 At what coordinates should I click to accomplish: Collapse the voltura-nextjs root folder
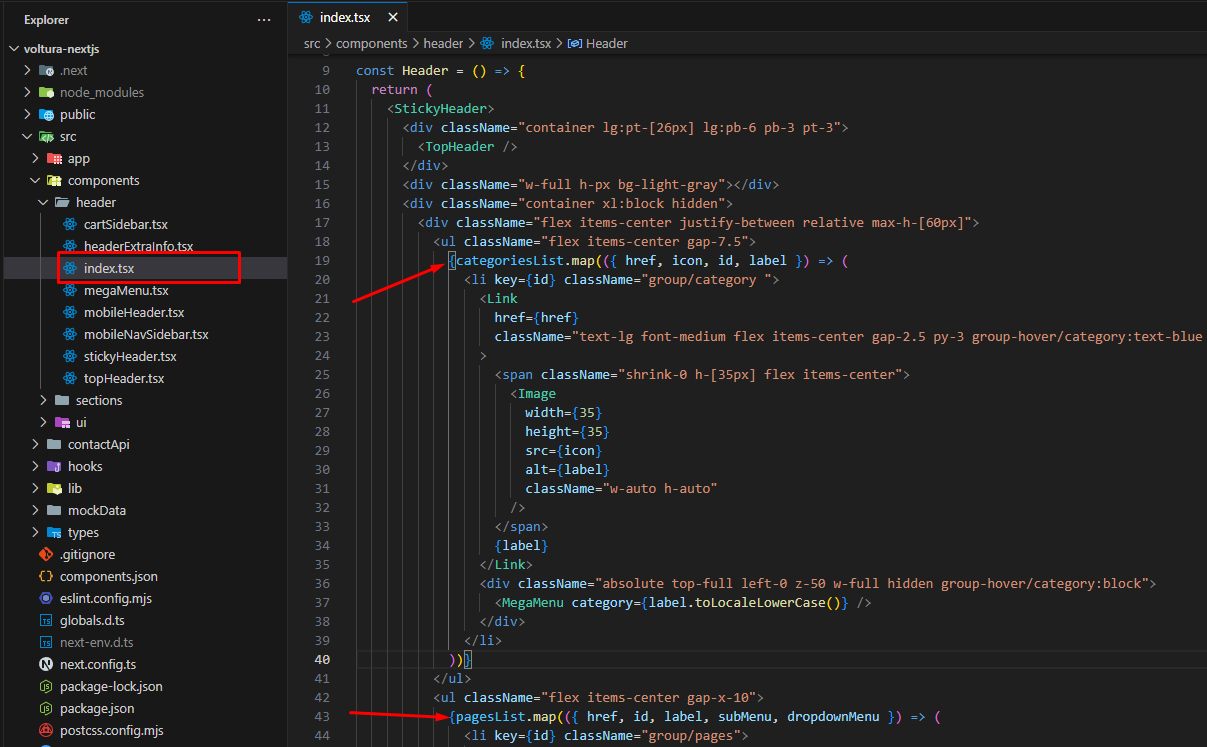click(13, 48)
